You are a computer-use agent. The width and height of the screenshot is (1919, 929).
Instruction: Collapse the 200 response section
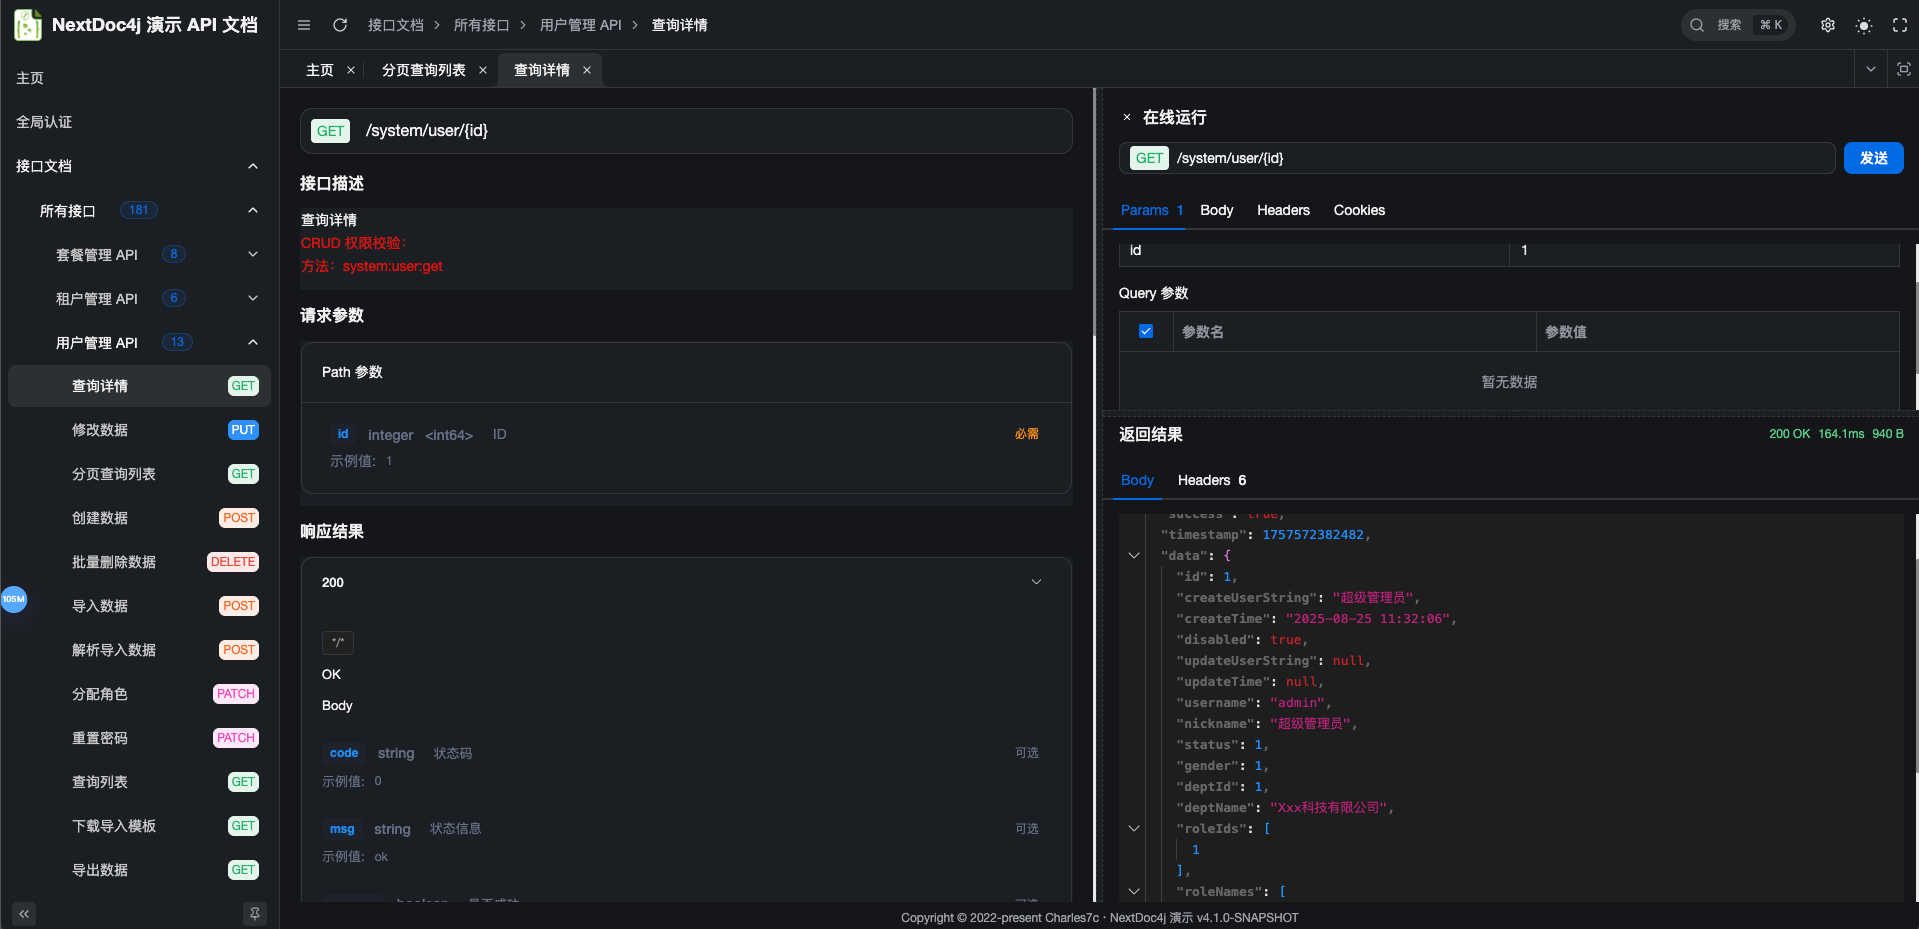click(x=1037, y=582)
